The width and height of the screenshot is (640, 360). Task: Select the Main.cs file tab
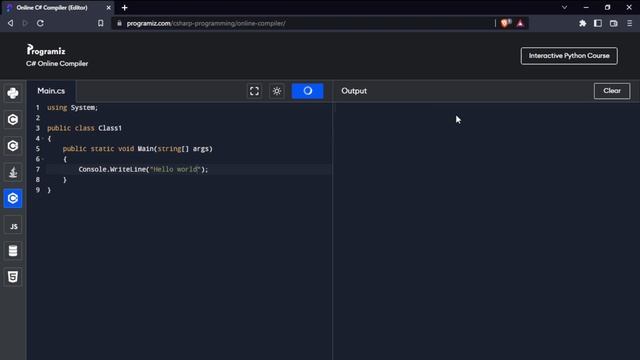click(x=51, y=91)
